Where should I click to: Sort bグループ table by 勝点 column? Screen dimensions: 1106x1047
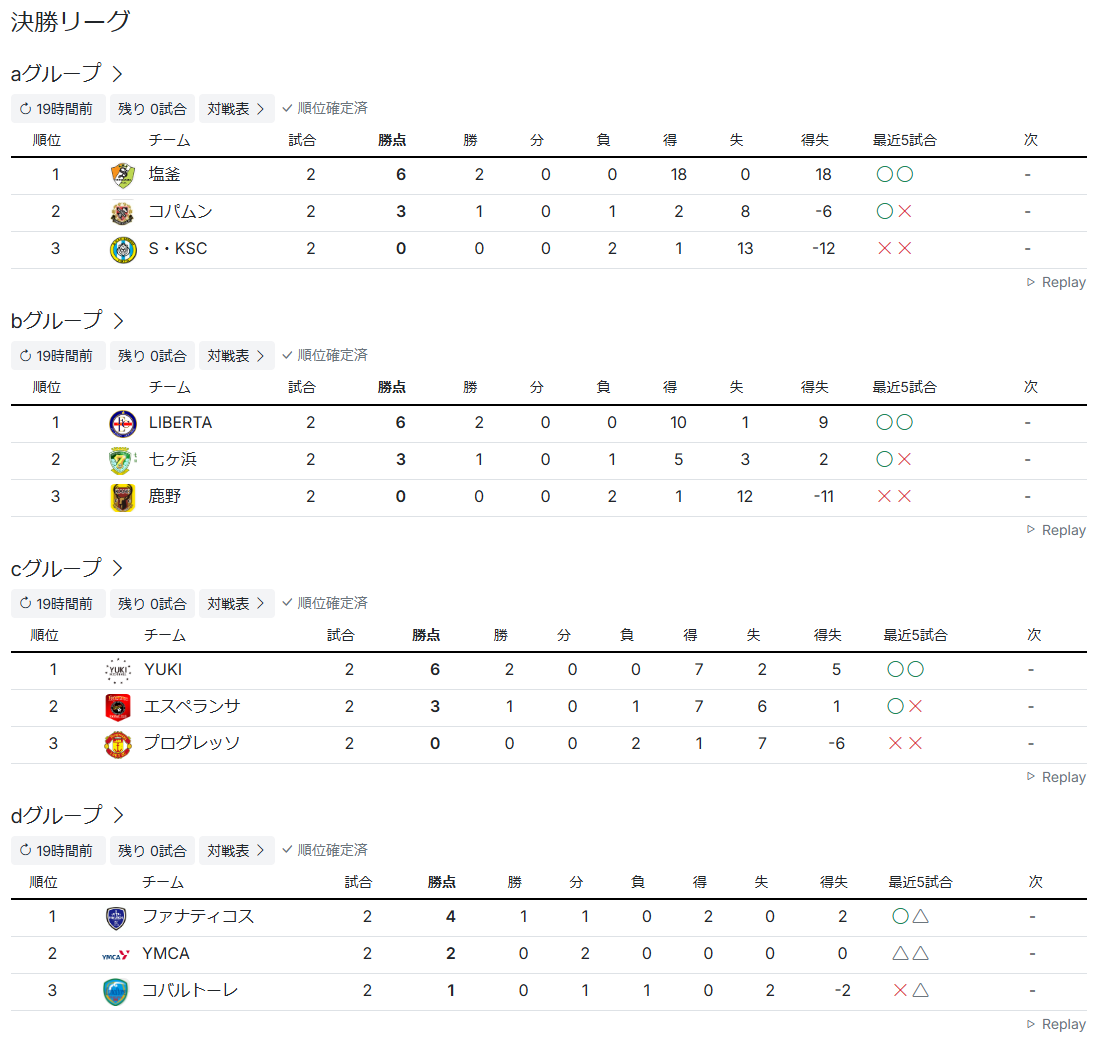click(x=392, y=387)
